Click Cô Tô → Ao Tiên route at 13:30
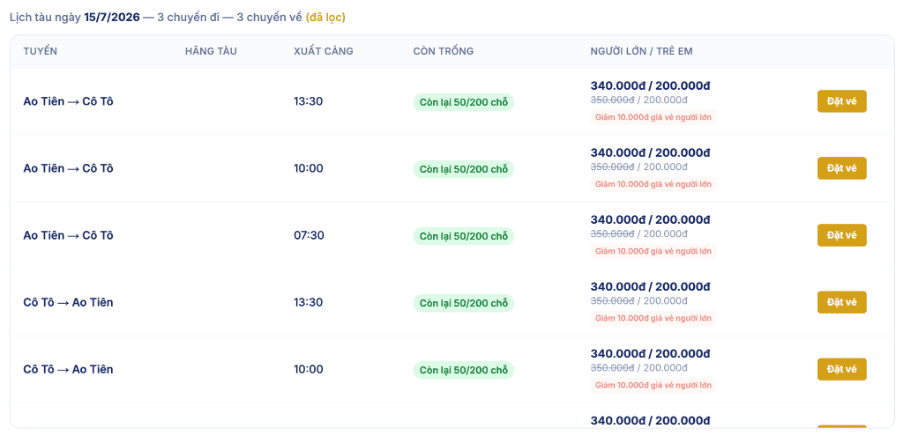 (69, 302)
